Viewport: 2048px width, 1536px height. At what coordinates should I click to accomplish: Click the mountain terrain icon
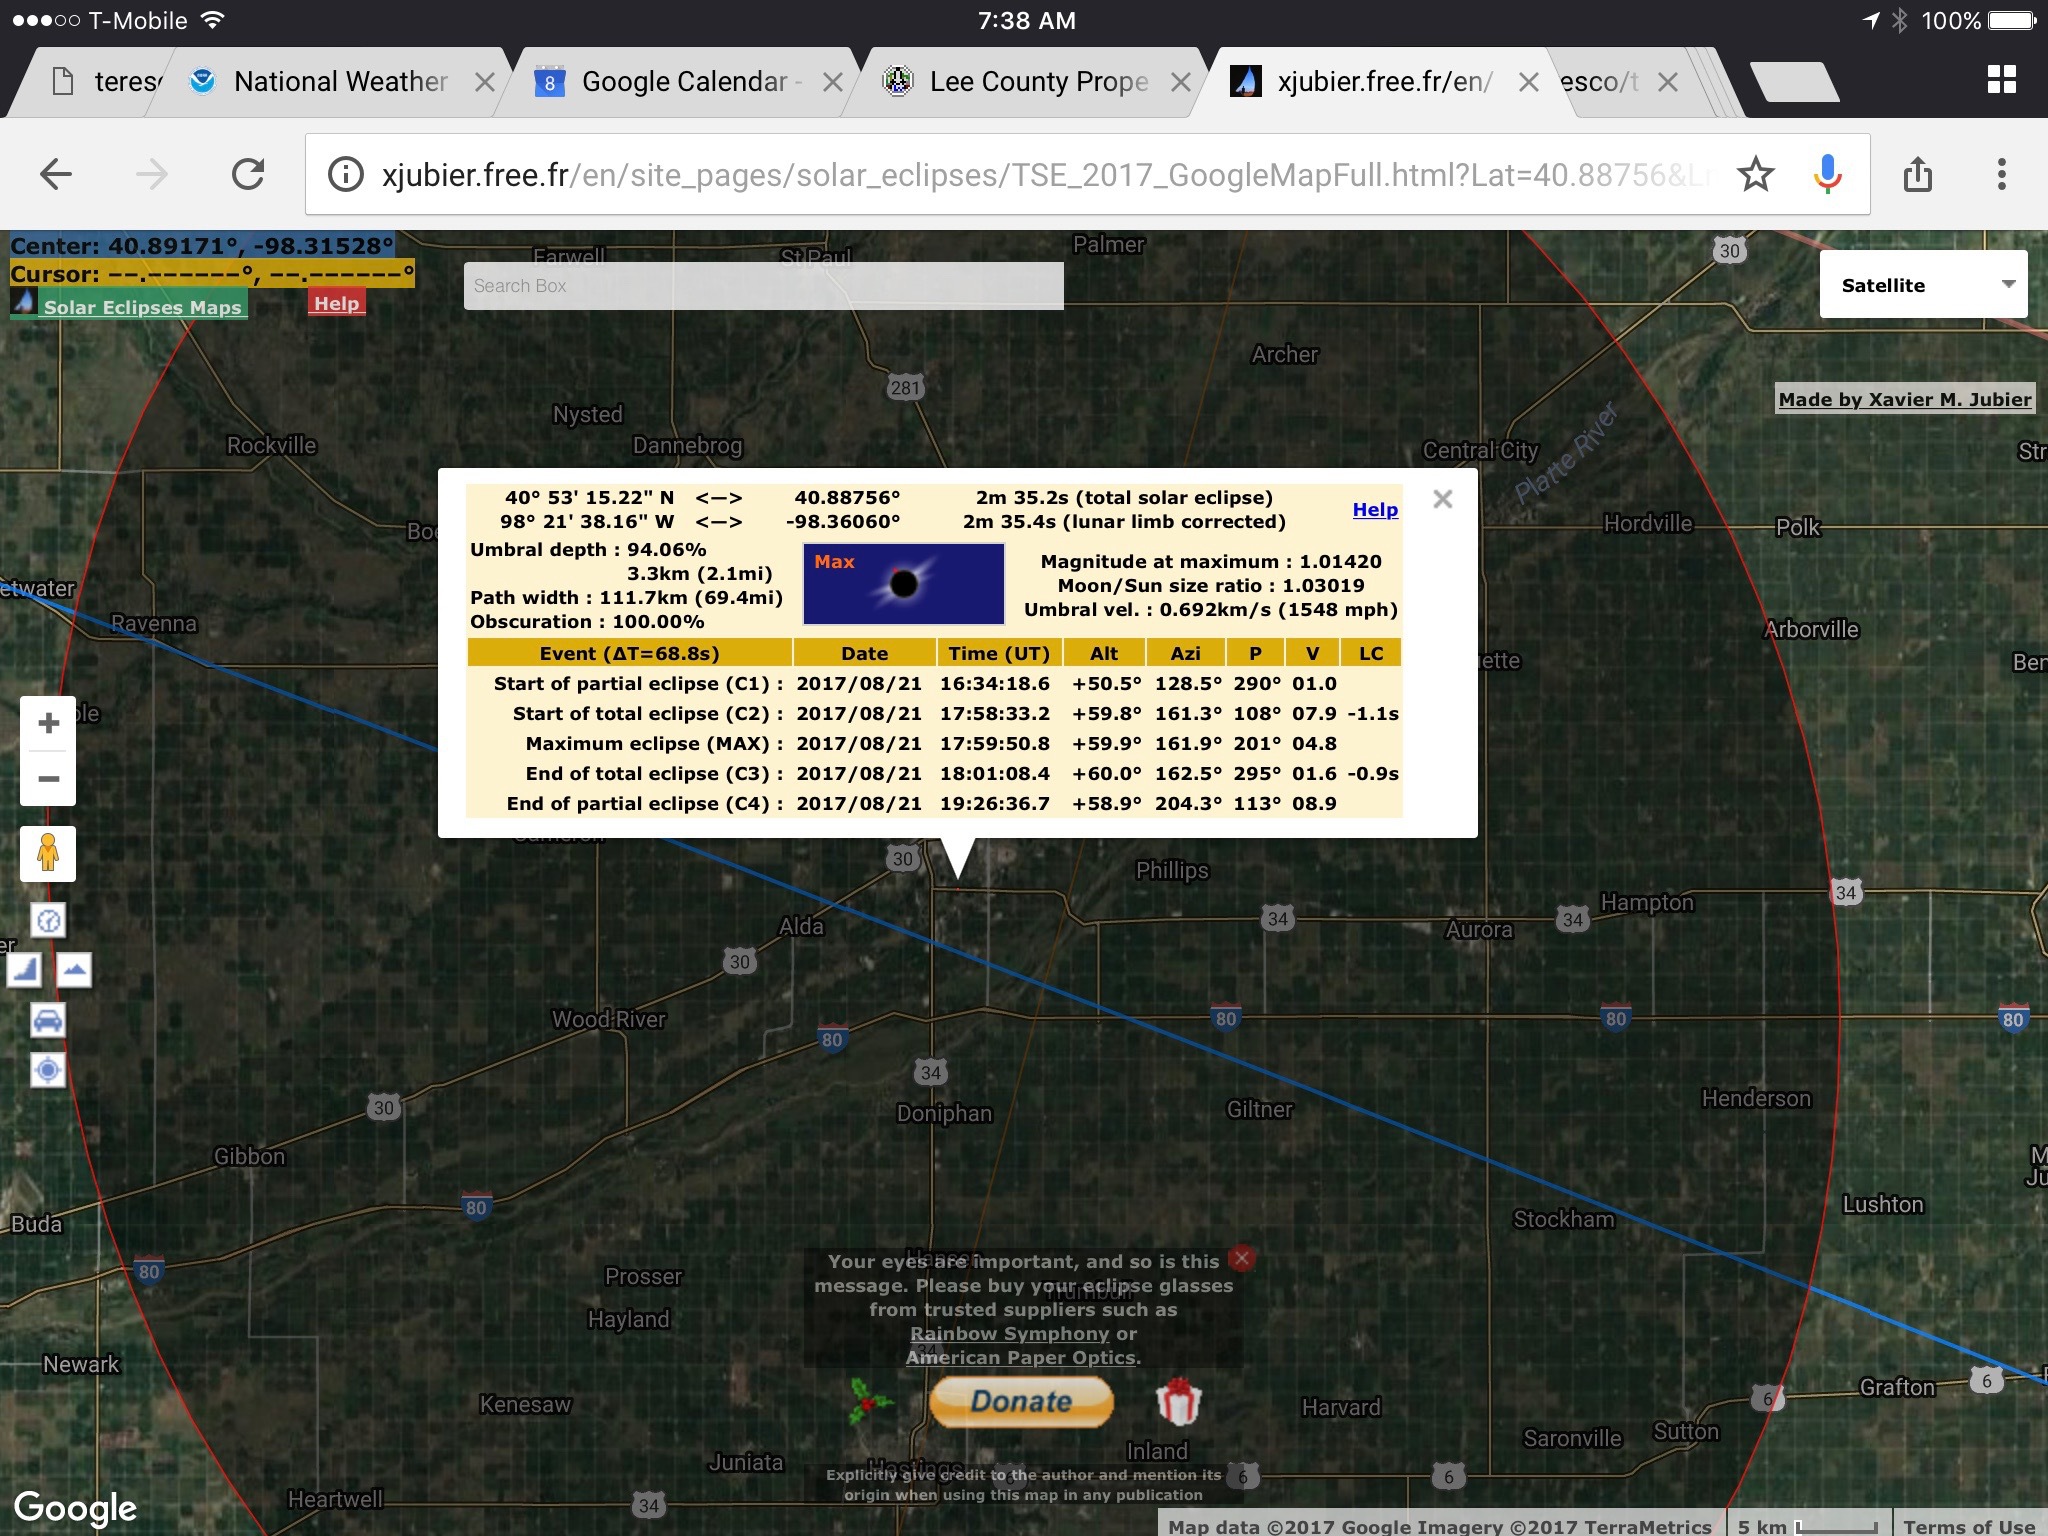74,969
